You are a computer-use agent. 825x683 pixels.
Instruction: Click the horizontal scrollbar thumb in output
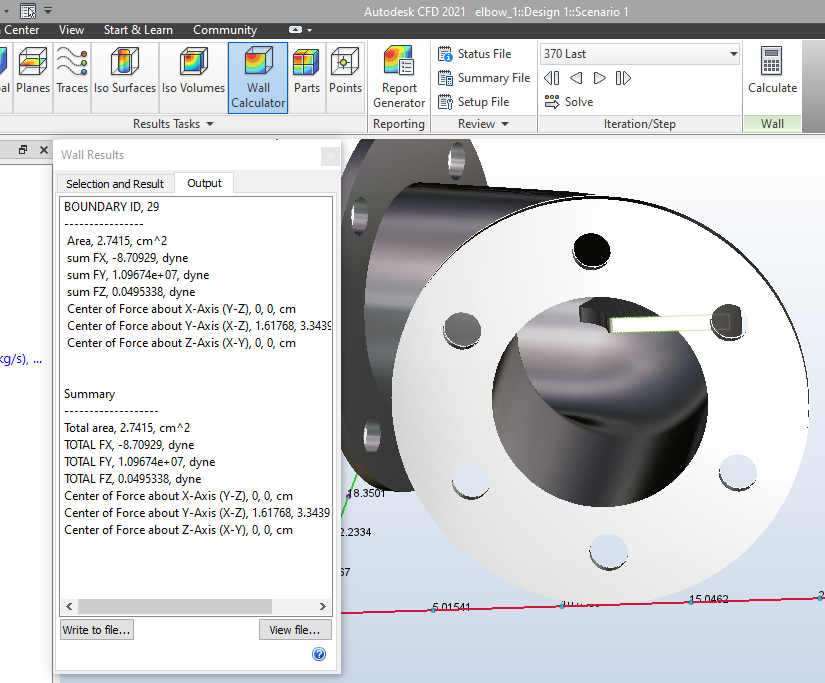(175, 606)
